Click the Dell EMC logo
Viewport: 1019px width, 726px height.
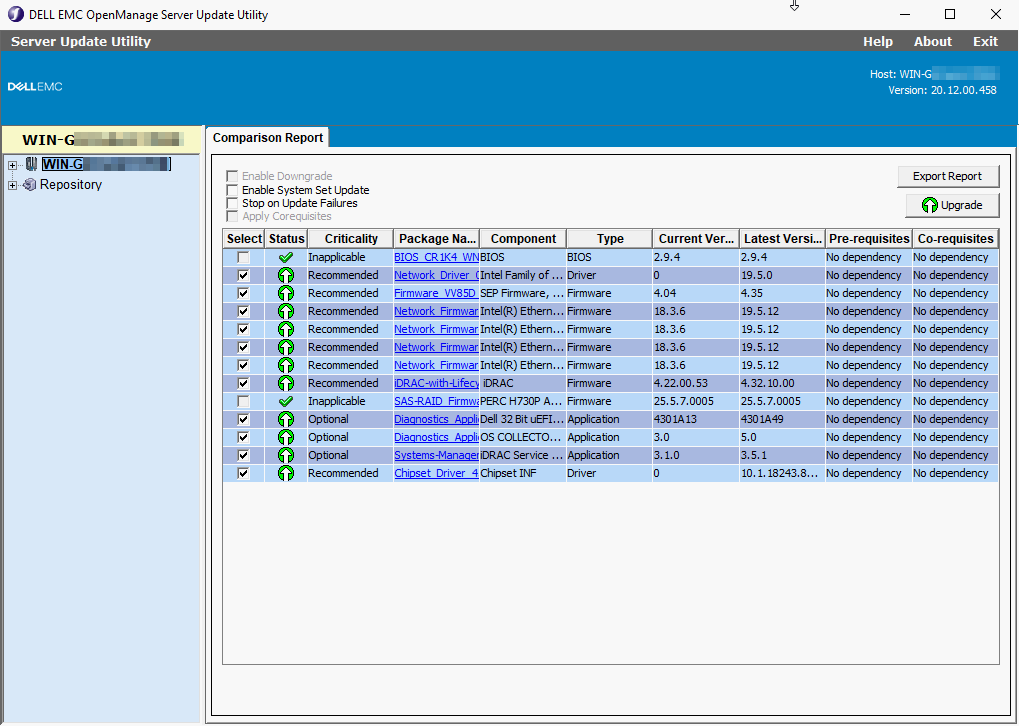coord(35,87)
